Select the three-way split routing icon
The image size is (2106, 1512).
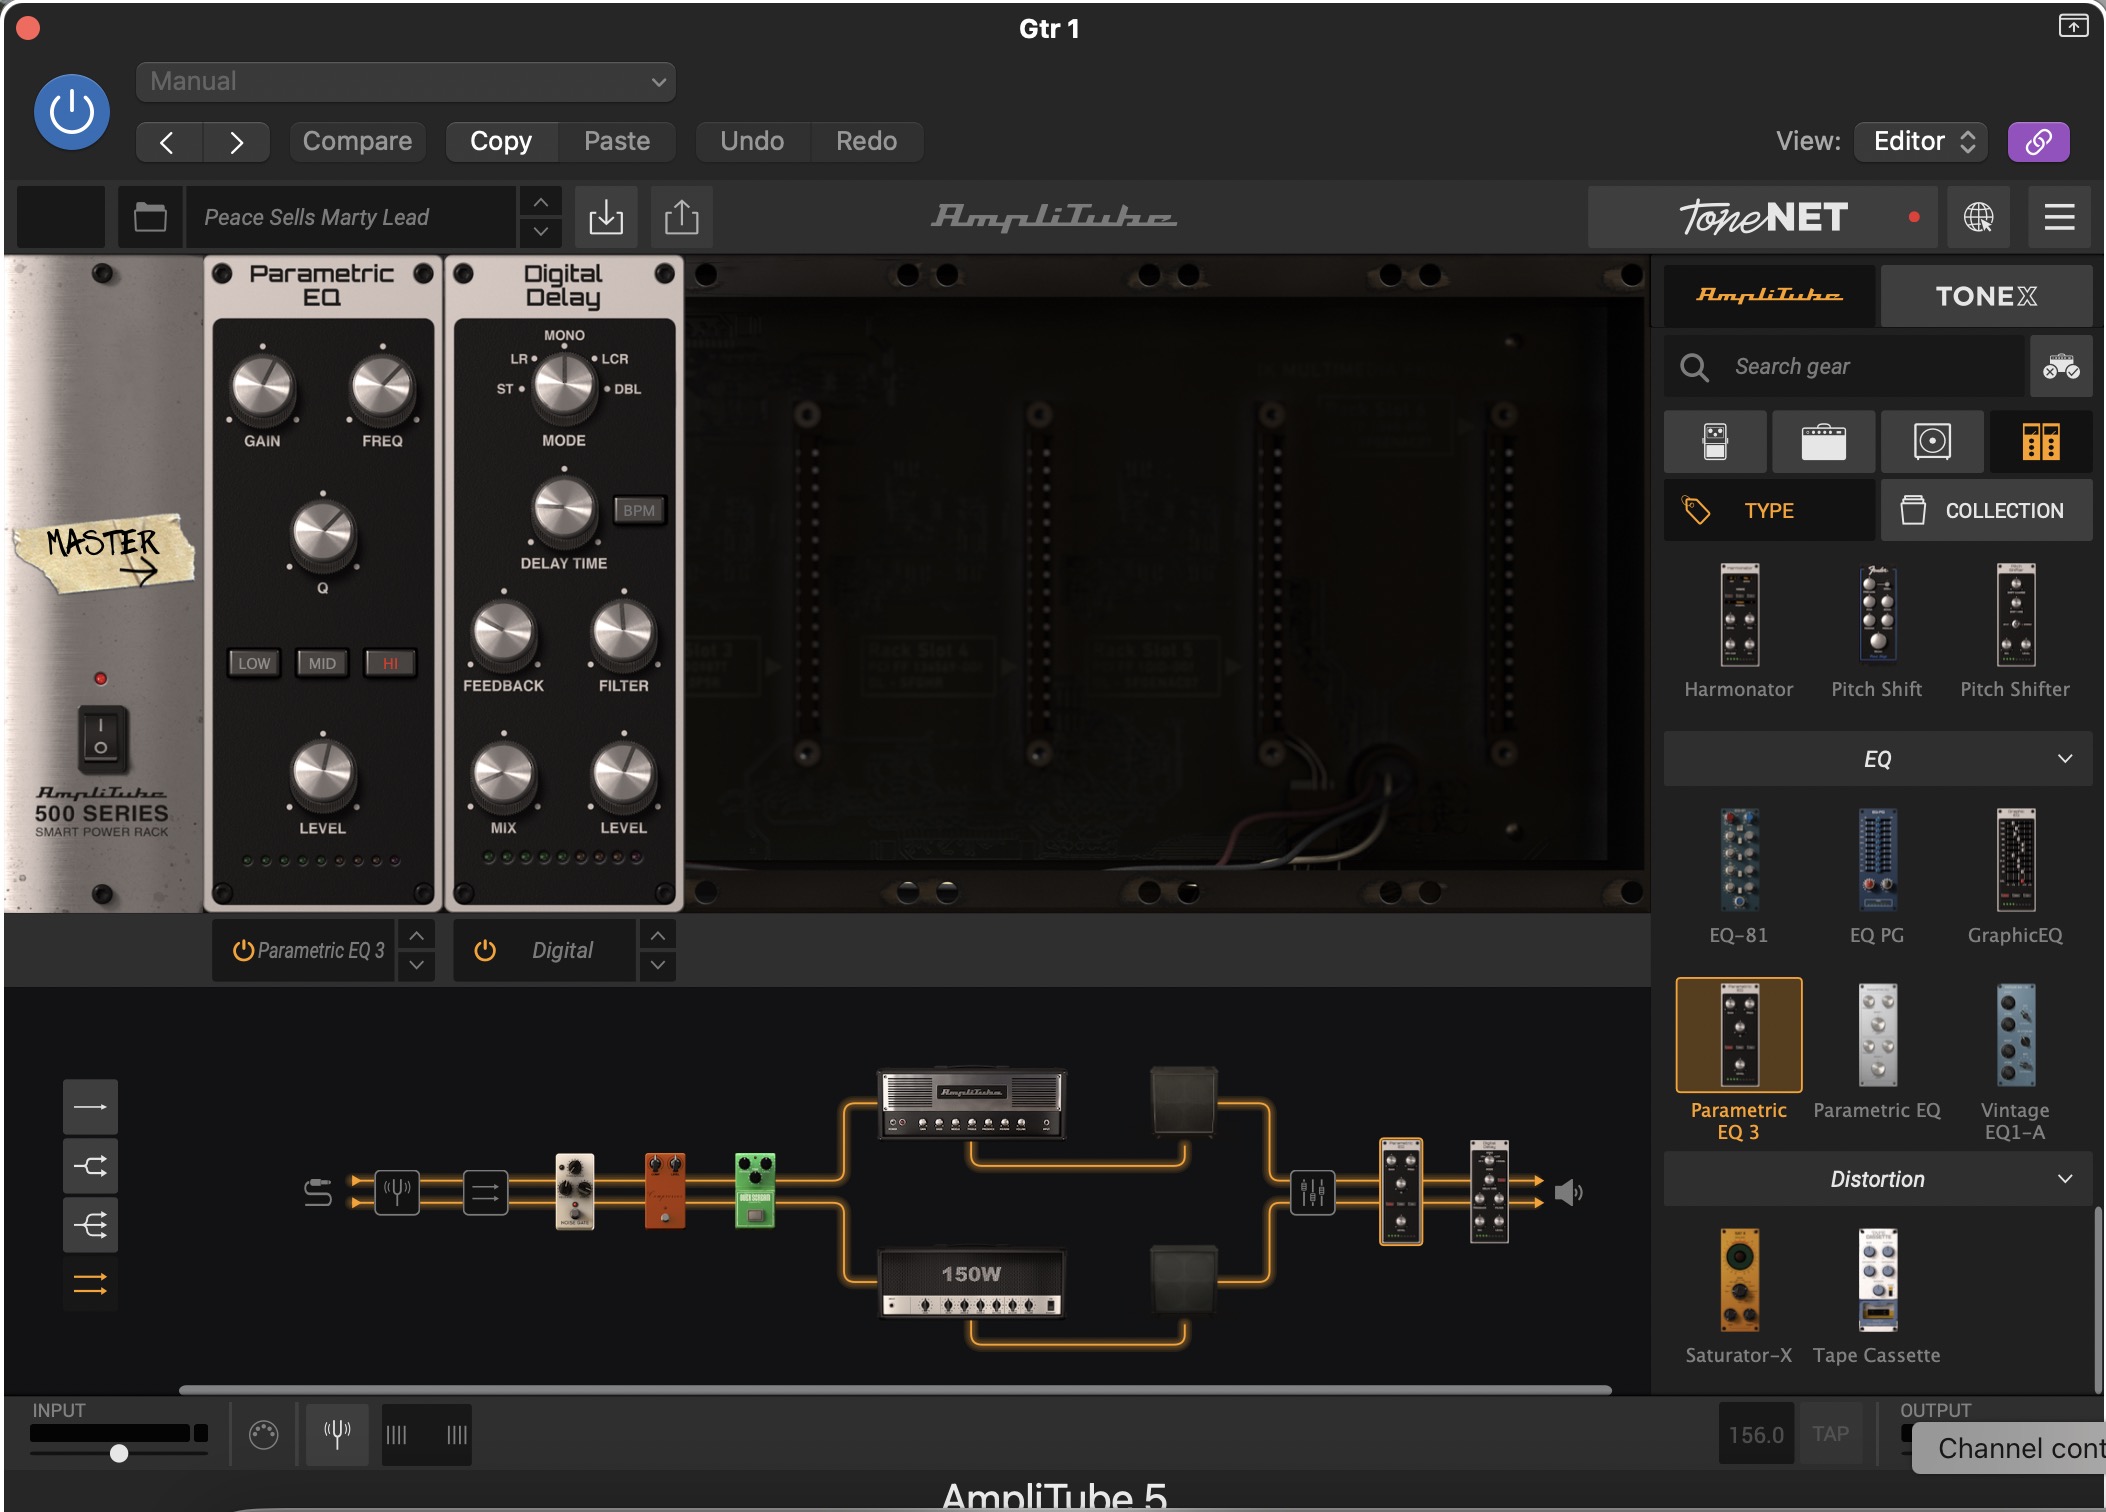pos(90,1225)
